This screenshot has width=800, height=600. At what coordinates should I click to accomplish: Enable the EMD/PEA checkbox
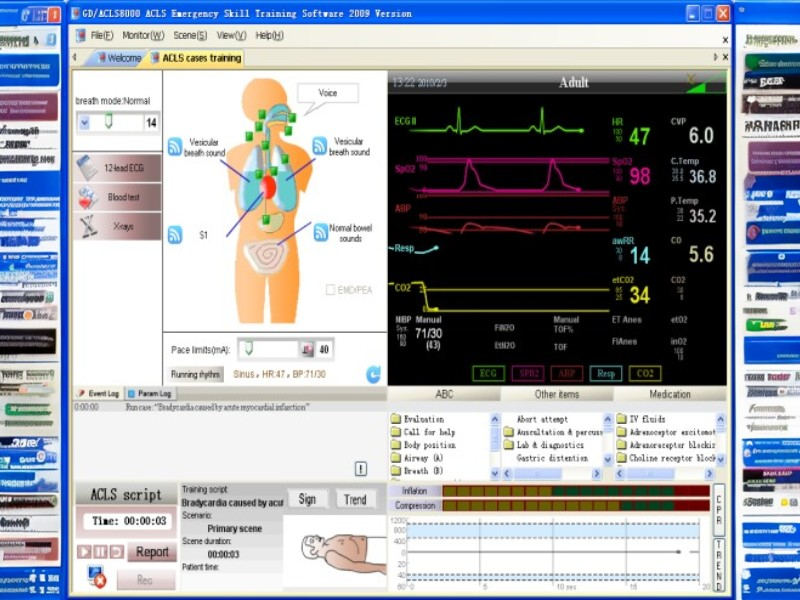click(x=331, y=290)
